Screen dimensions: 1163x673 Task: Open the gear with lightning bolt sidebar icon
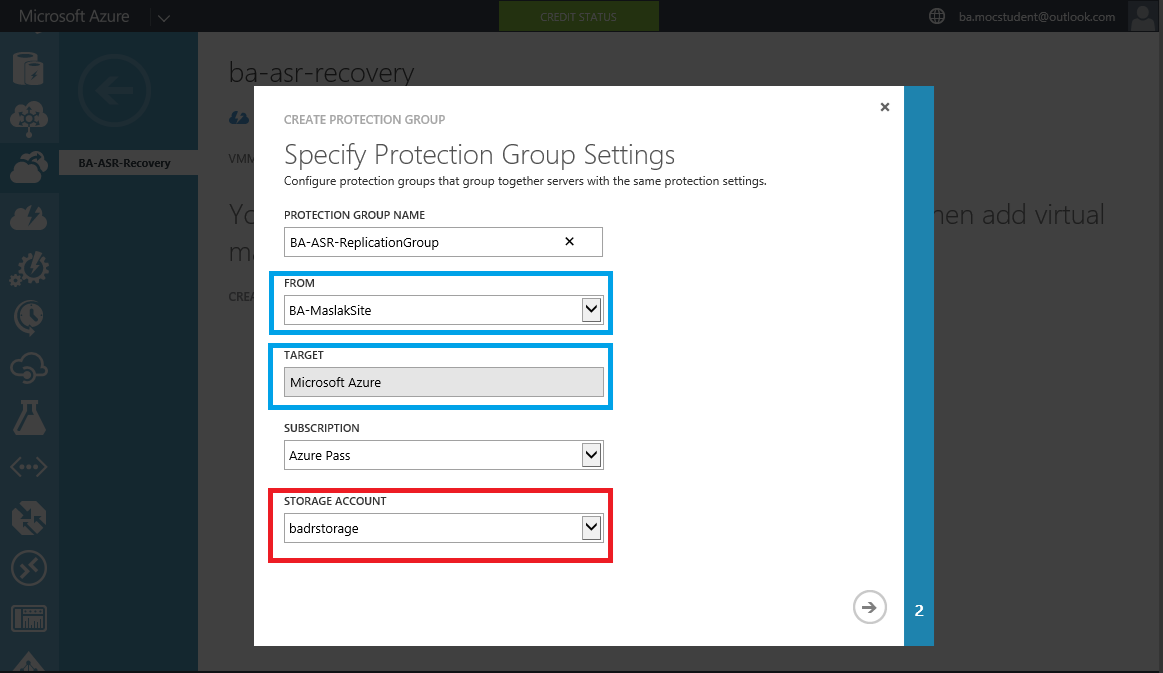[29, 269]
